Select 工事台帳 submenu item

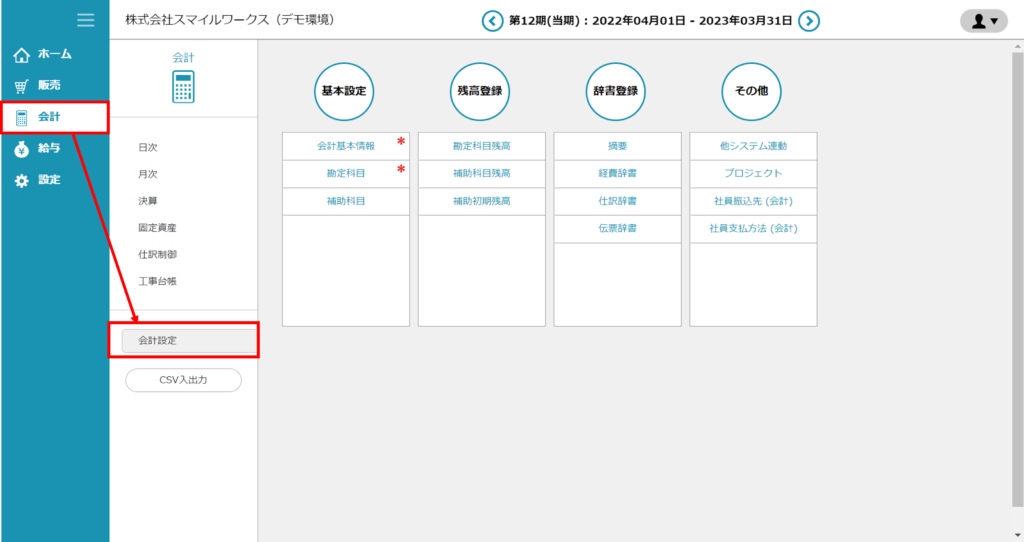[x=157, y=281]
